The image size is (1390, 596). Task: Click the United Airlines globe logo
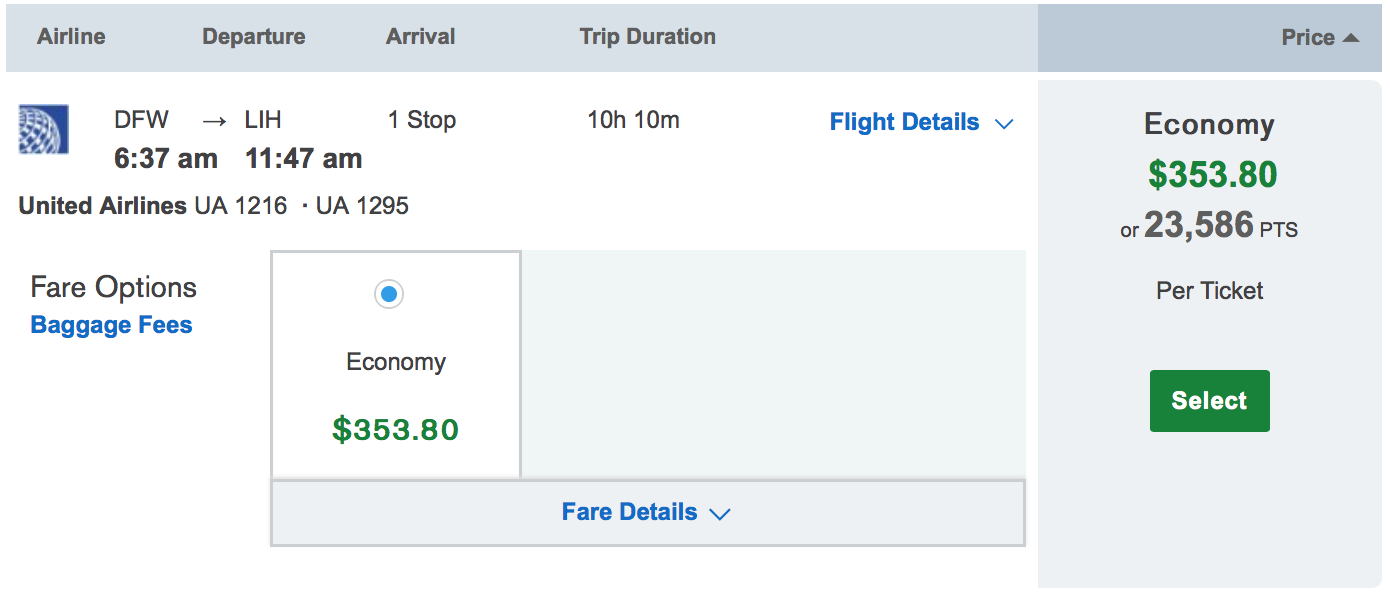(44, 129)
